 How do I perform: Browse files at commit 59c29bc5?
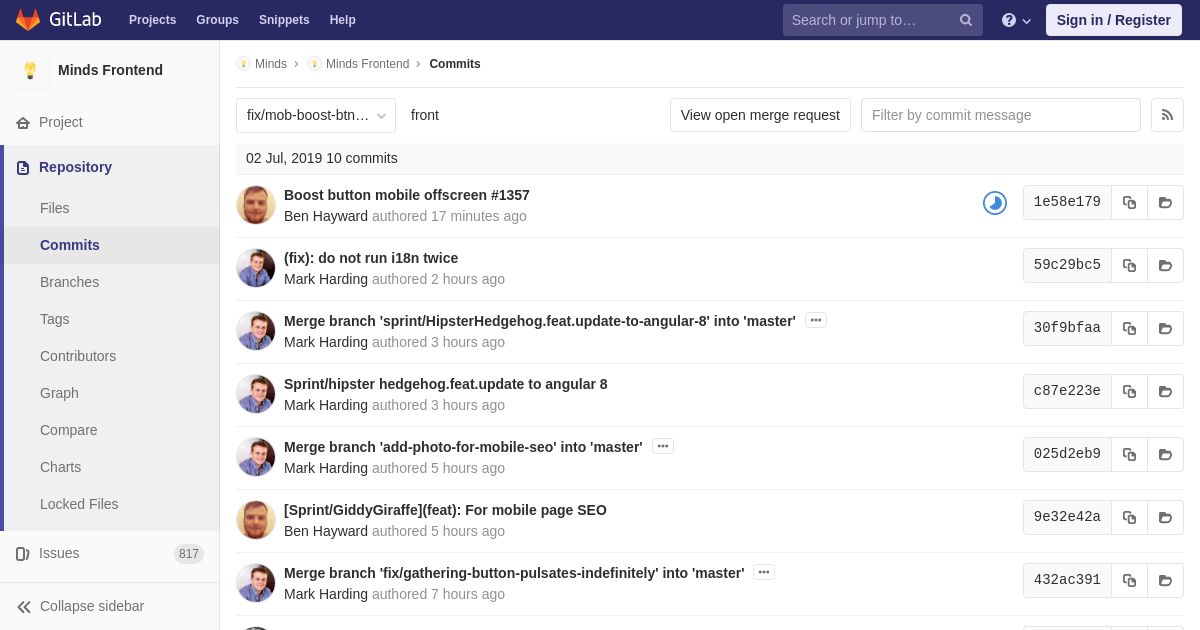click(x=1165, y=265)
